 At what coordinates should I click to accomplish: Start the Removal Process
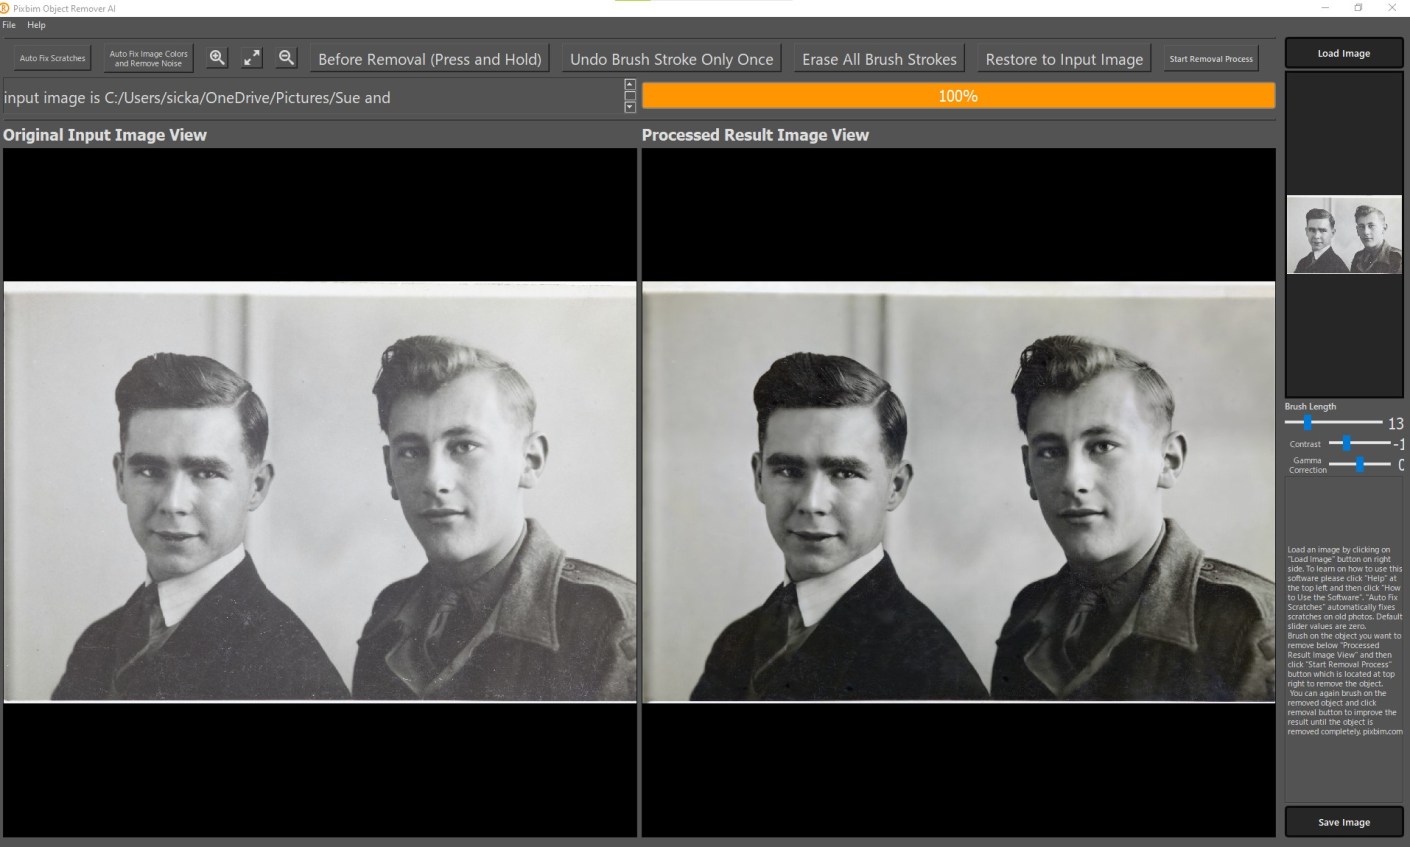point(1211,59)
